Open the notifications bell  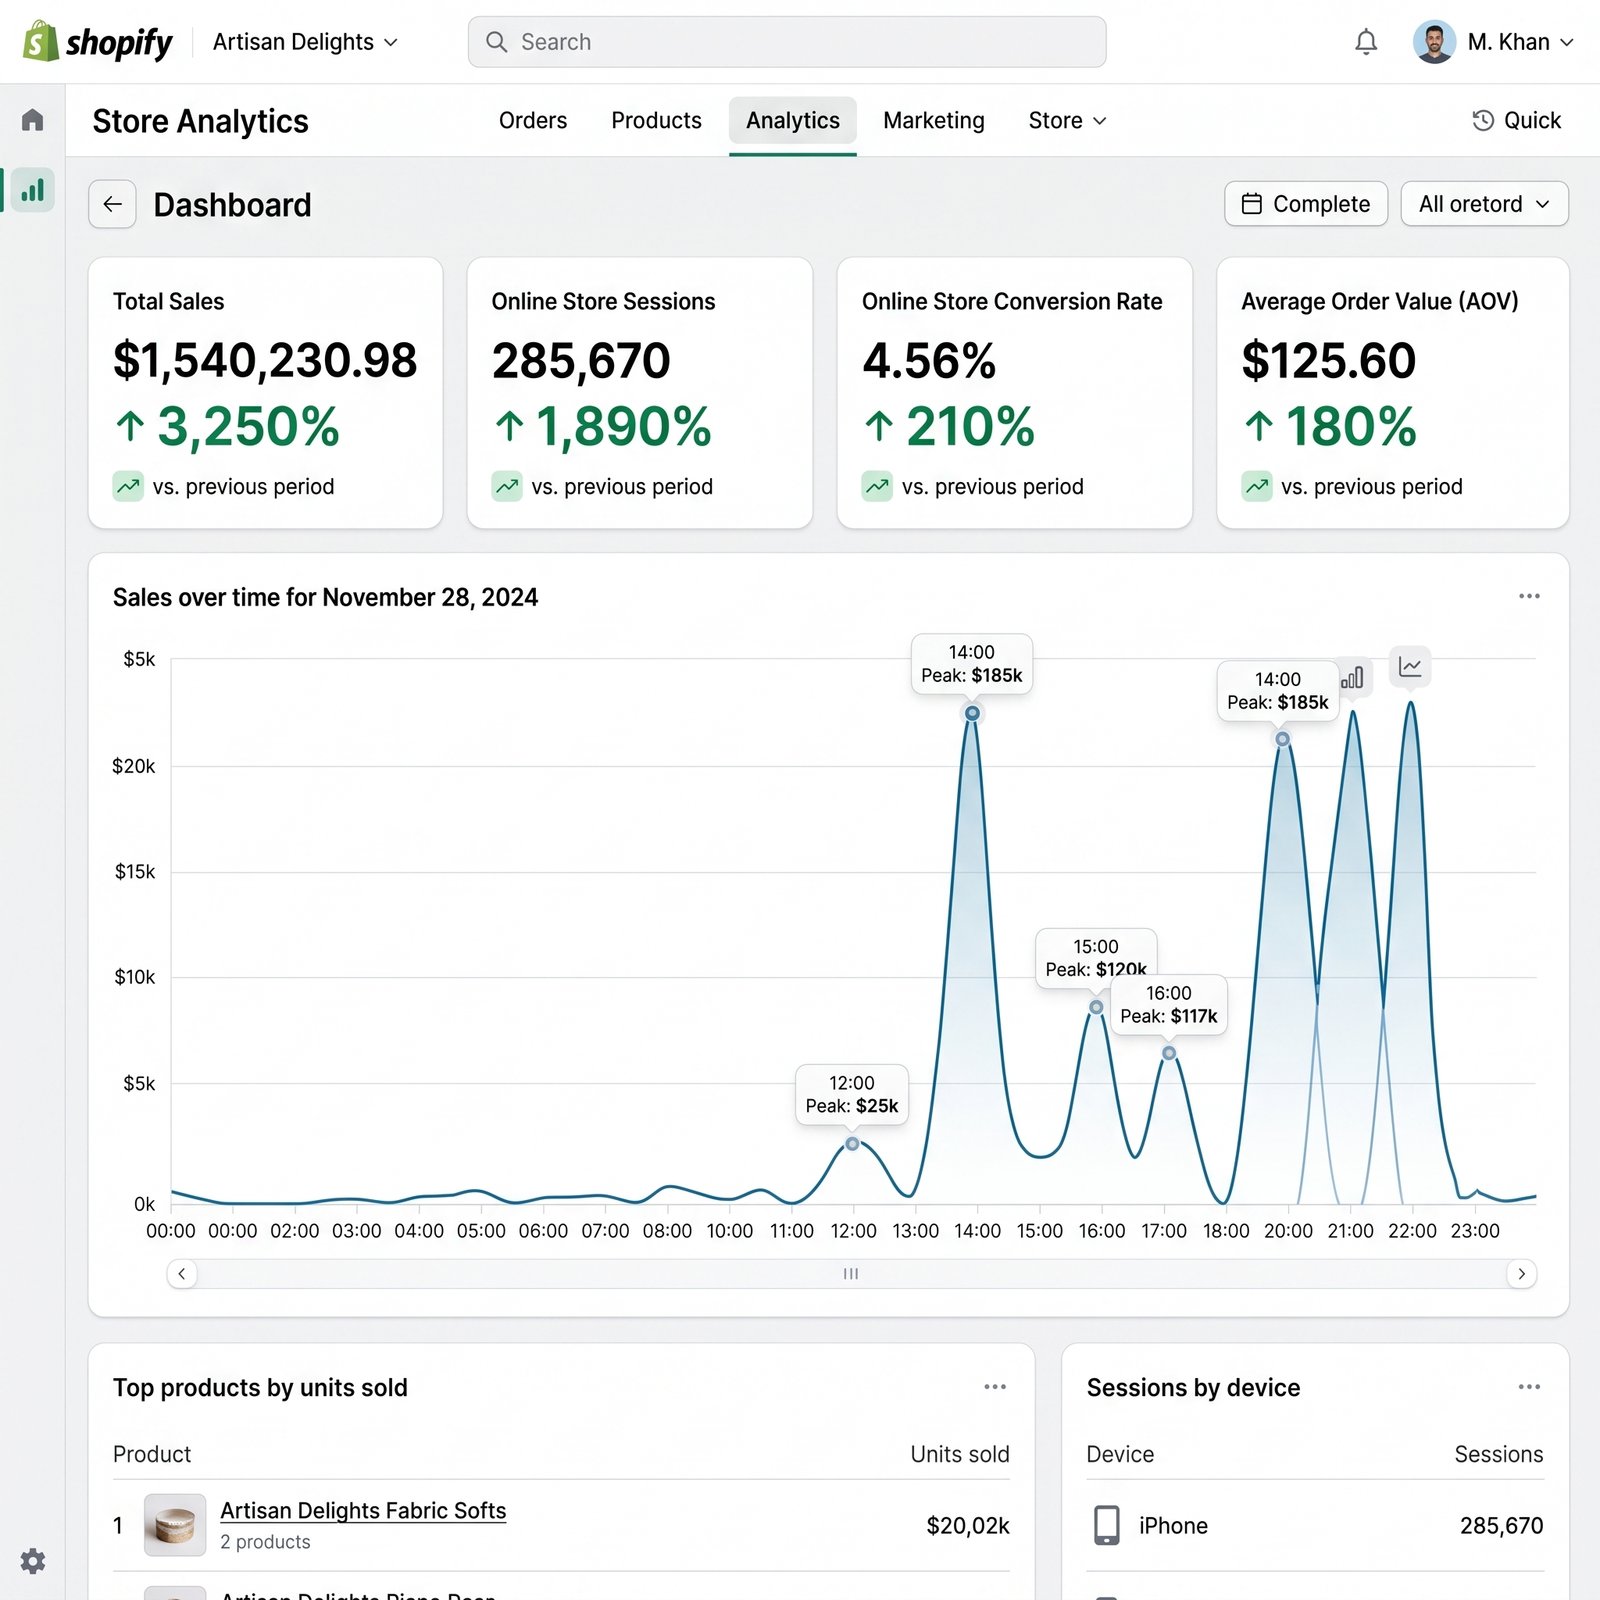[x=1366, y=42]
